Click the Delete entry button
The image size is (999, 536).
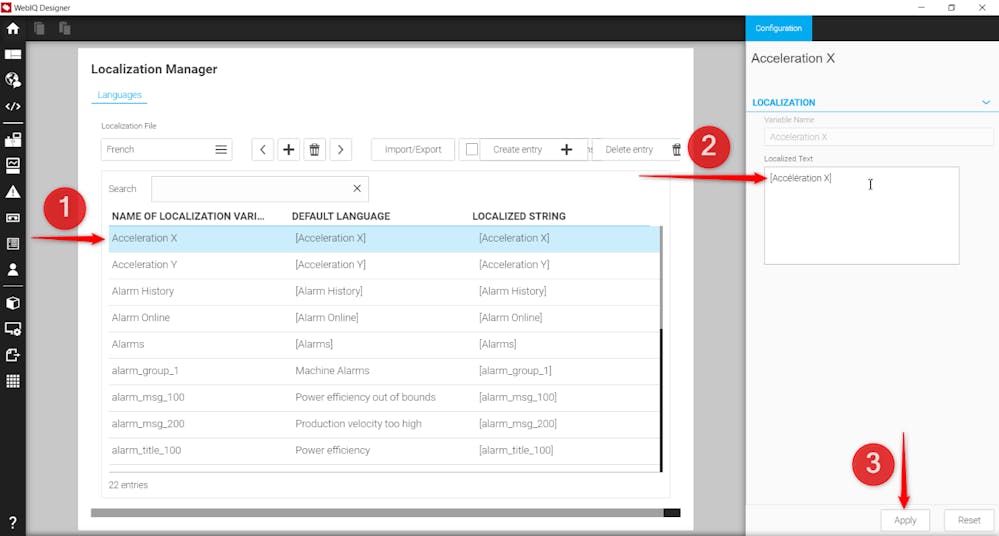(640, 149)
